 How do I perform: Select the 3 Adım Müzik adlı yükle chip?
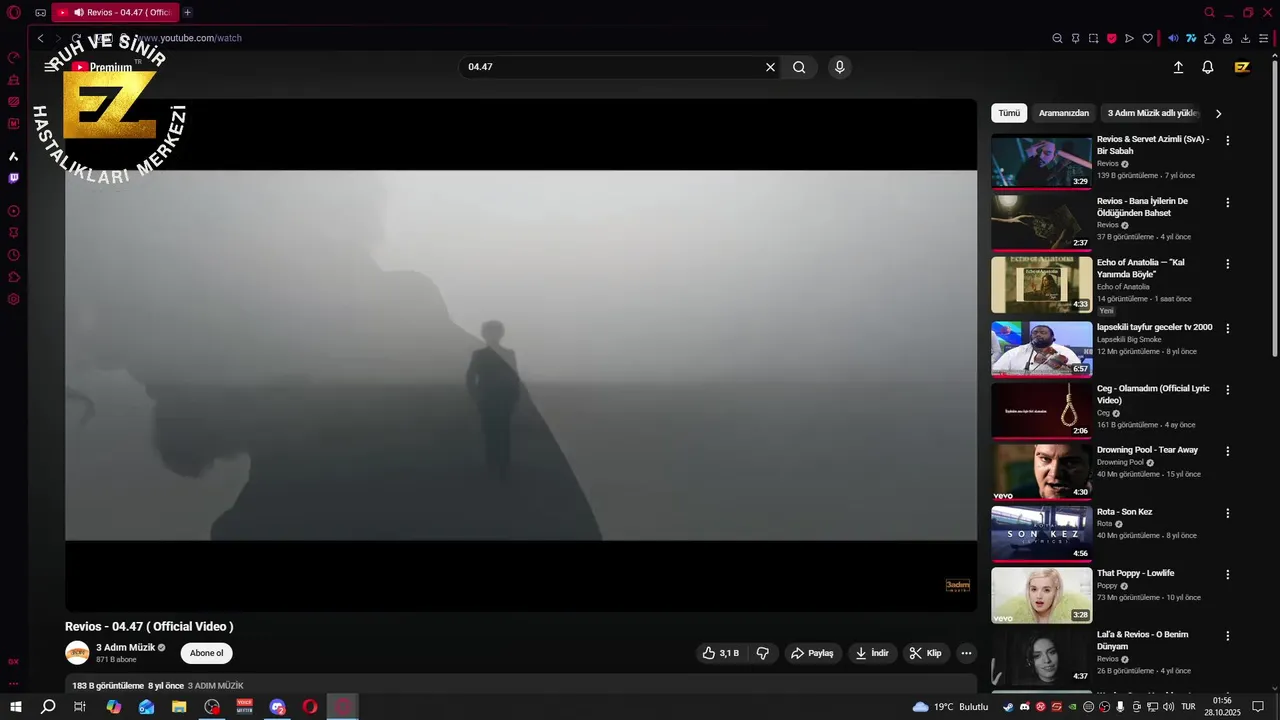click(1152, 113)
